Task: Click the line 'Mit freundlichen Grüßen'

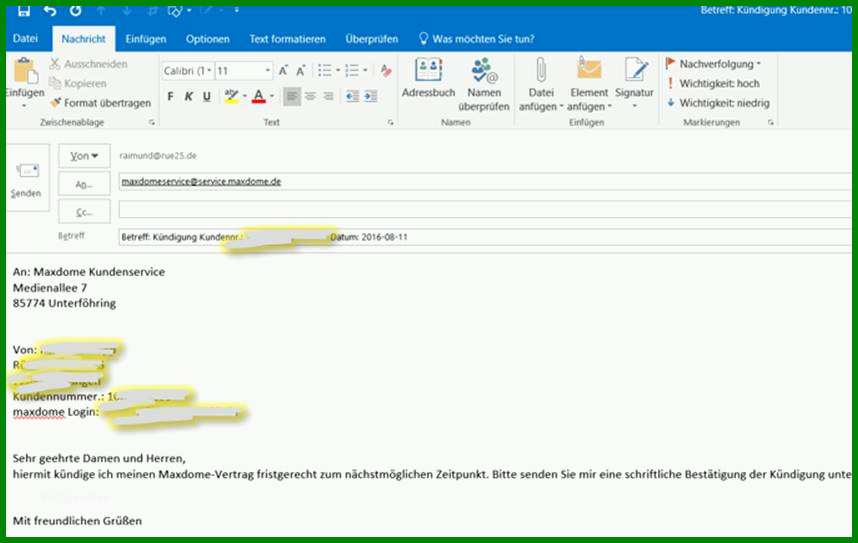Action: [x=77, y=521]
